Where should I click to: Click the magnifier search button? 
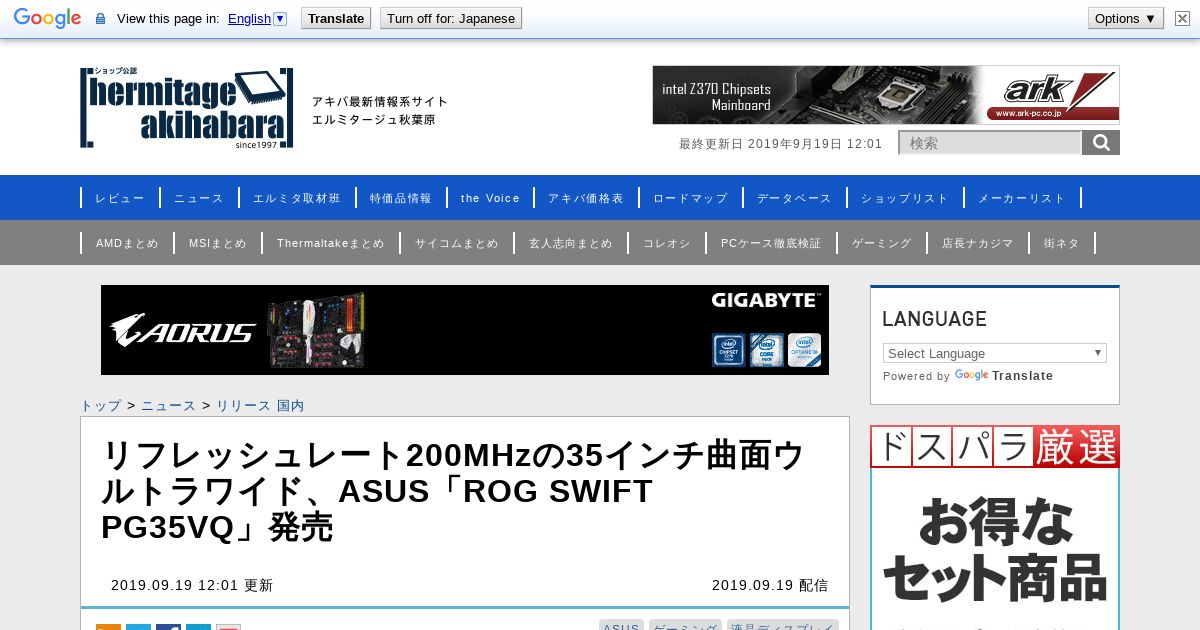pyautogui.click(x=1101, y=143)
